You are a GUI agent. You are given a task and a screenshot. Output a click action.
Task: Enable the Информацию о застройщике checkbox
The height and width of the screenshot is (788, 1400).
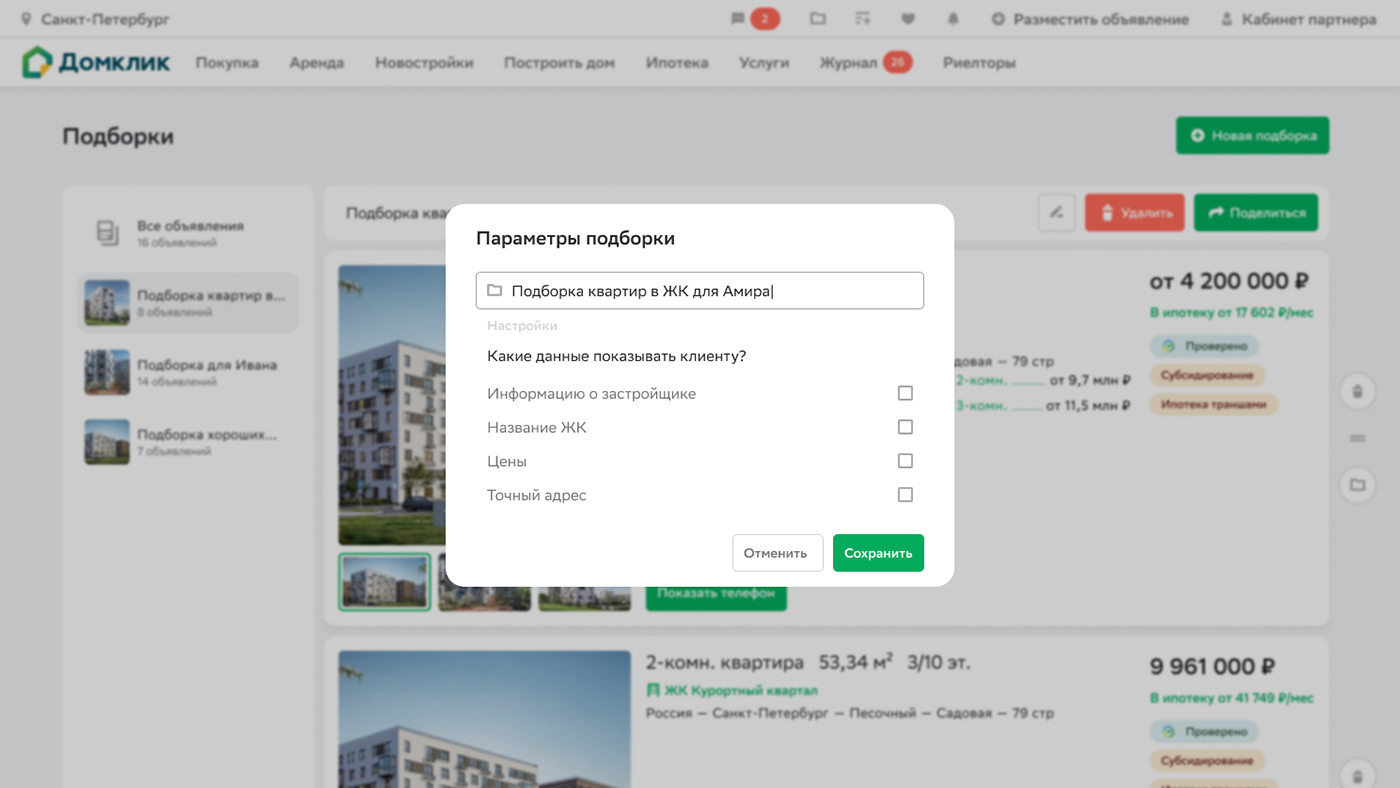coord(905,393)
